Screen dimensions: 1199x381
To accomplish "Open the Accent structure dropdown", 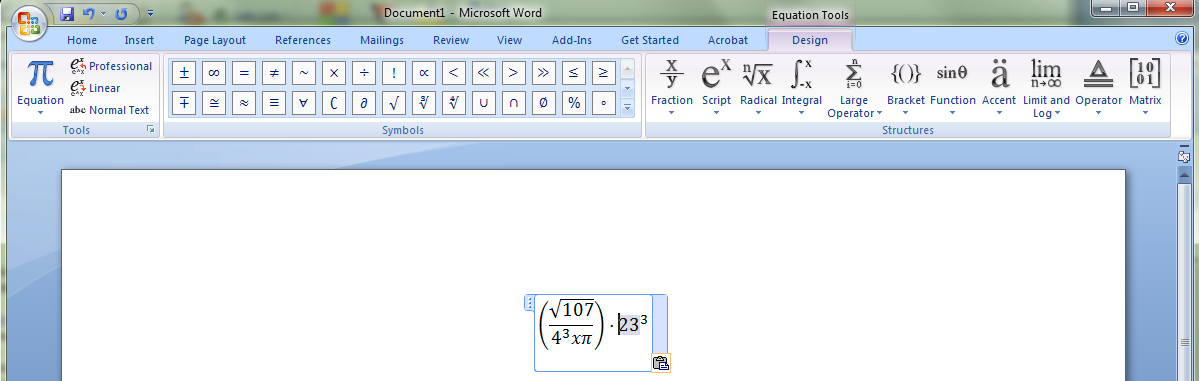I will [x=999, y=89].
